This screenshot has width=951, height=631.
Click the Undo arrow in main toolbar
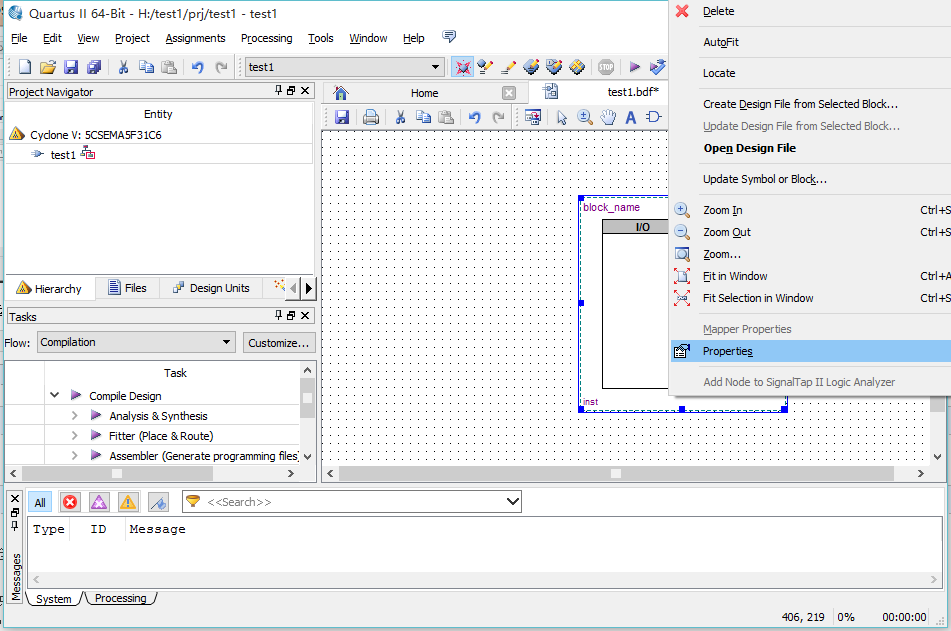click(198, 67)
